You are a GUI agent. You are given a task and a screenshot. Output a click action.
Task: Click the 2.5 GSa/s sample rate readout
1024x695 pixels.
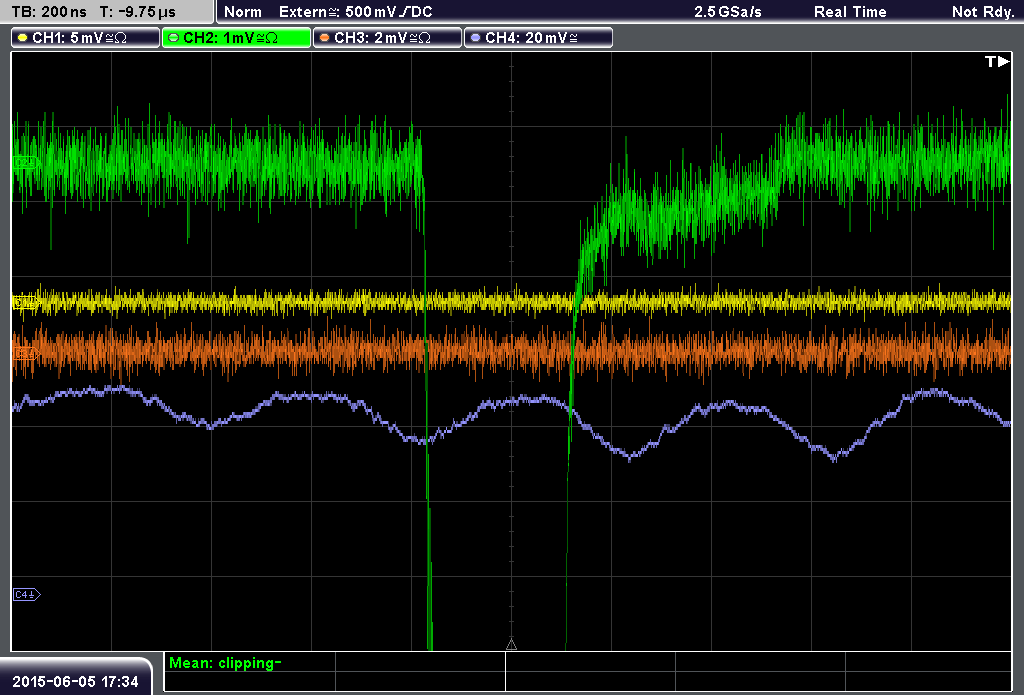point(728,12)
